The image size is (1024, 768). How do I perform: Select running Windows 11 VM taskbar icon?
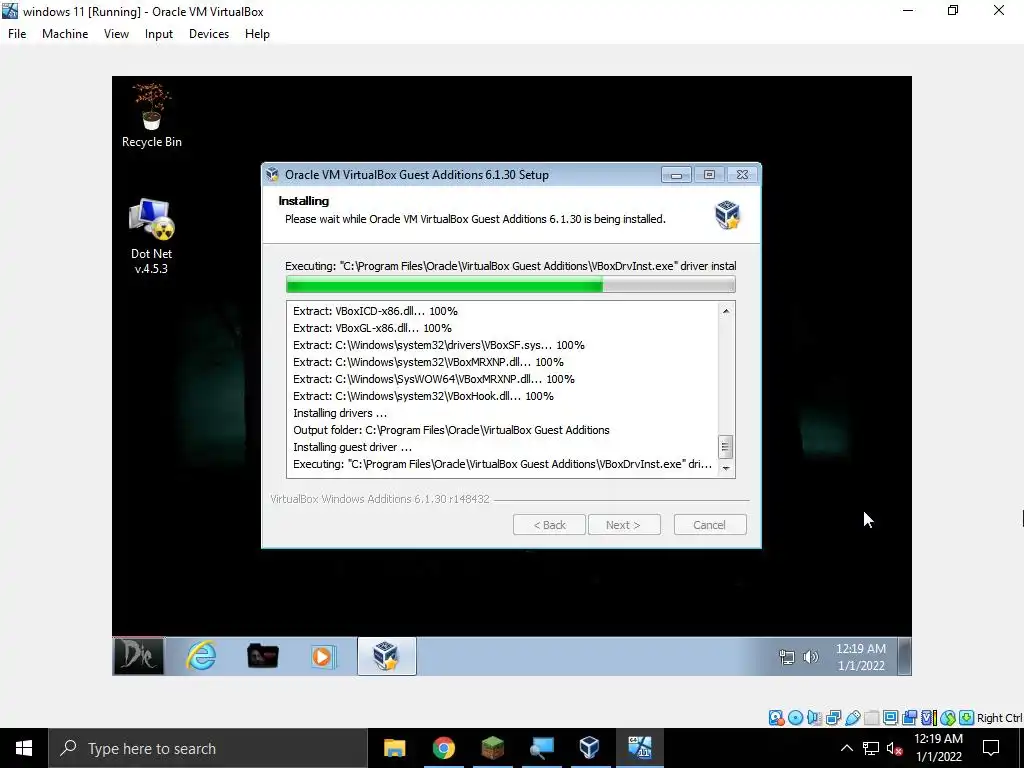click(639, 748)
